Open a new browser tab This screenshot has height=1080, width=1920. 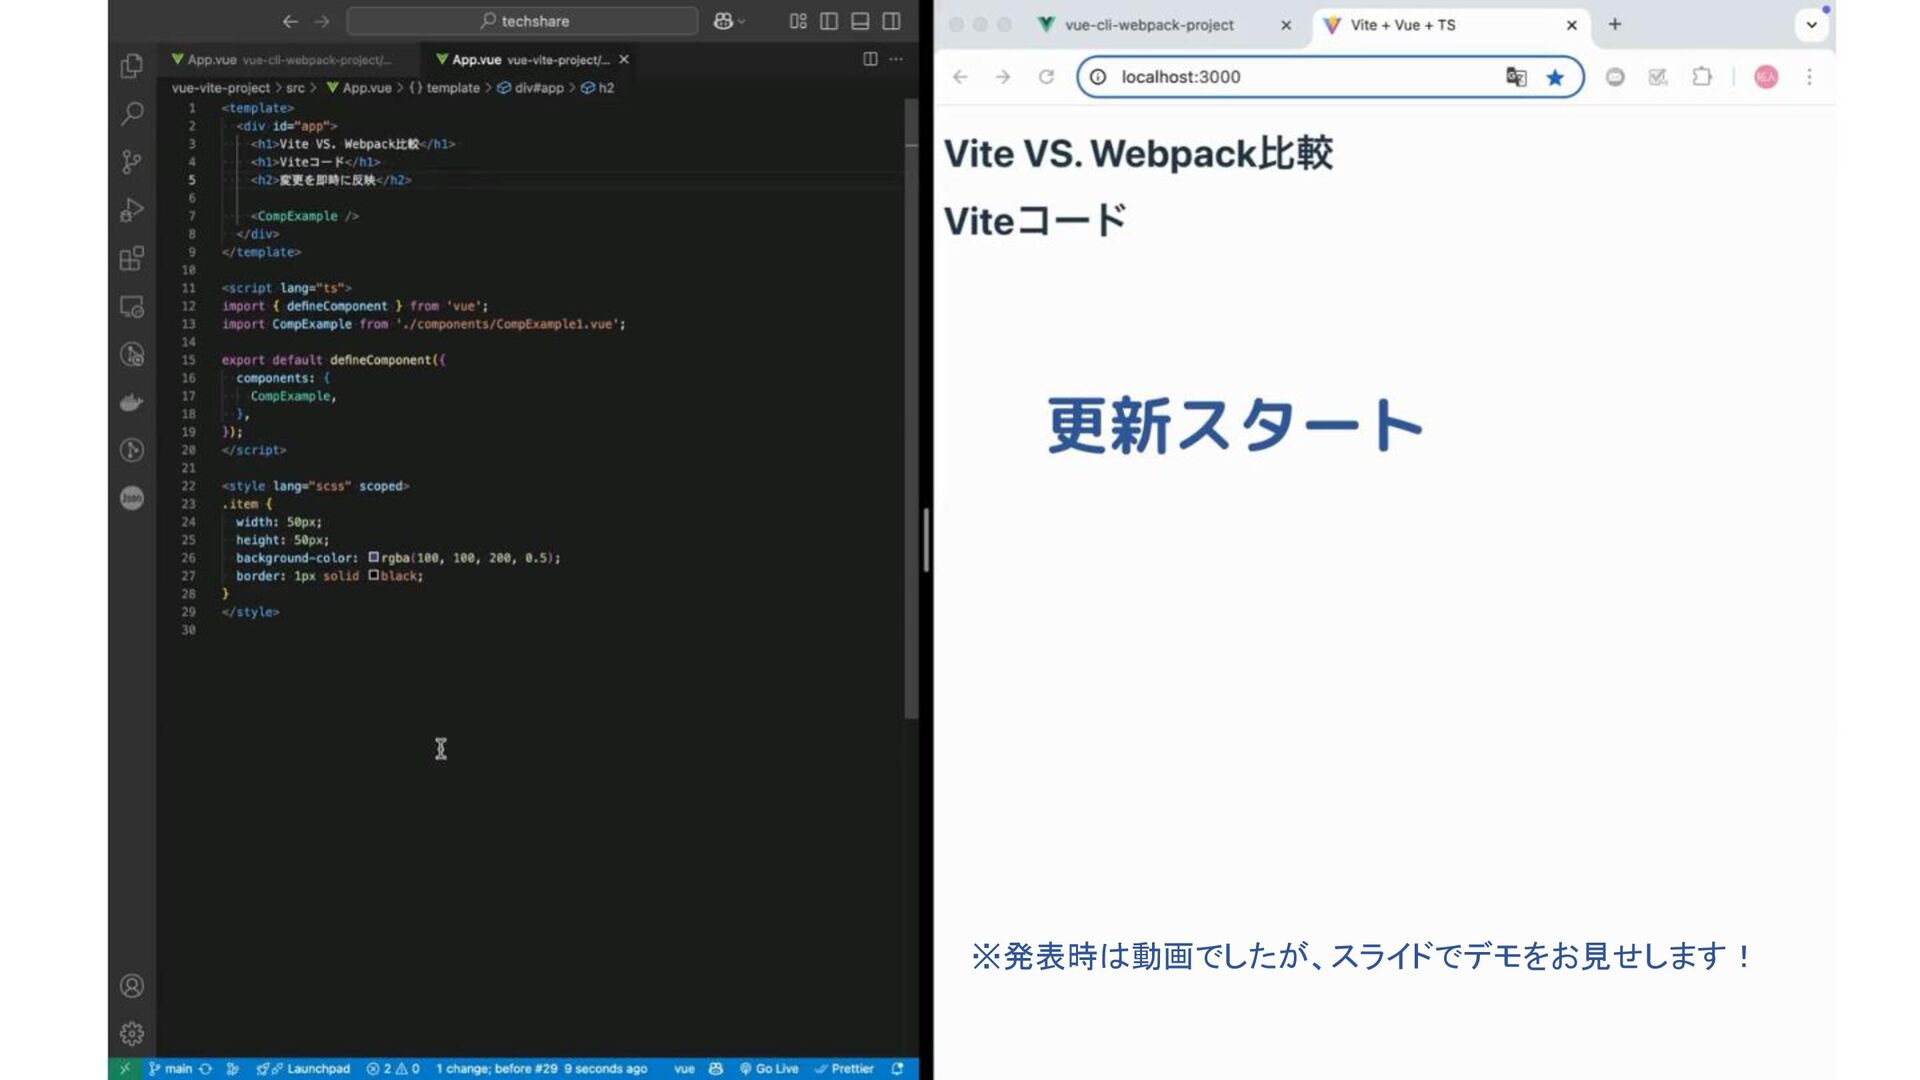click(x=1615, y=25)
